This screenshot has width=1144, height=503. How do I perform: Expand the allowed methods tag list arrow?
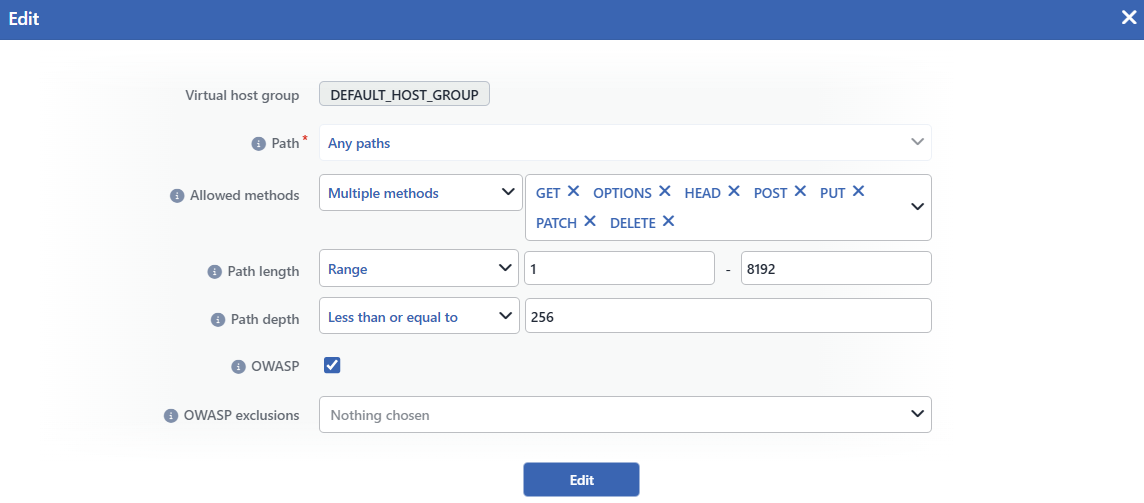click(x=917, y=207)
